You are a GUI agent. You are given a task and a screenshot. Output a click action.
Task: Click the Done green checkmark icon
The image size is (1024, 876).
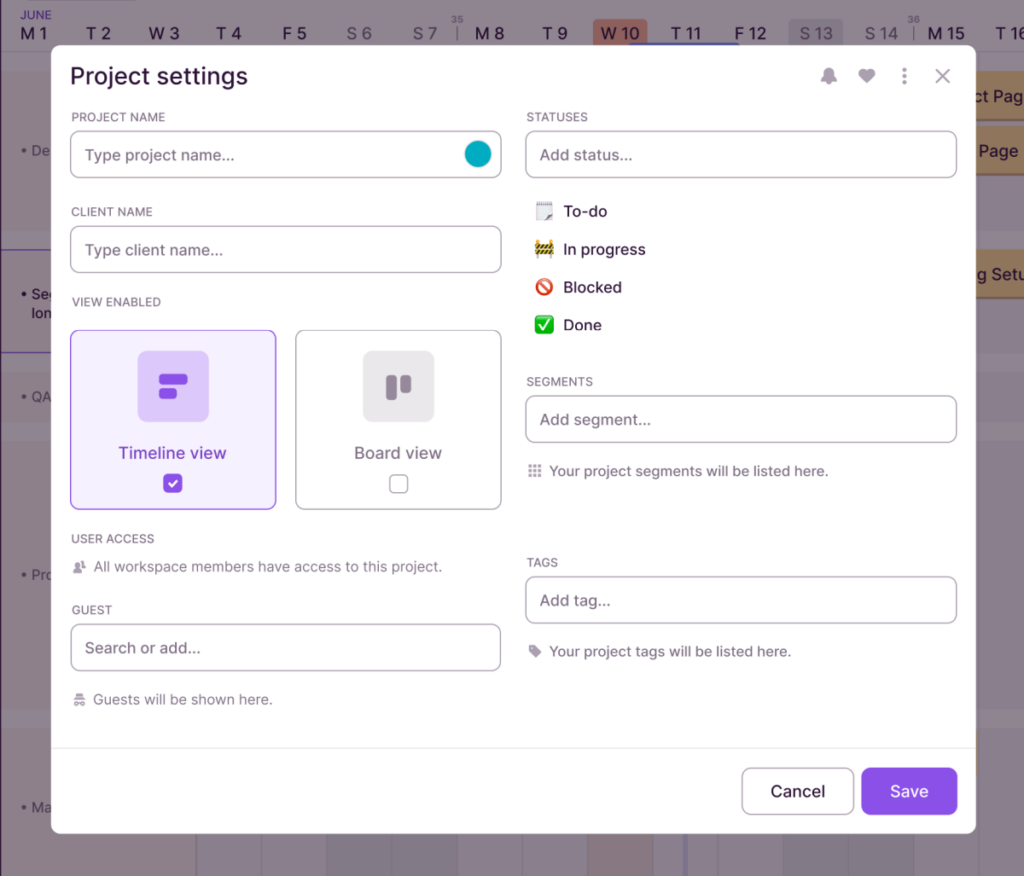[543, 324]
